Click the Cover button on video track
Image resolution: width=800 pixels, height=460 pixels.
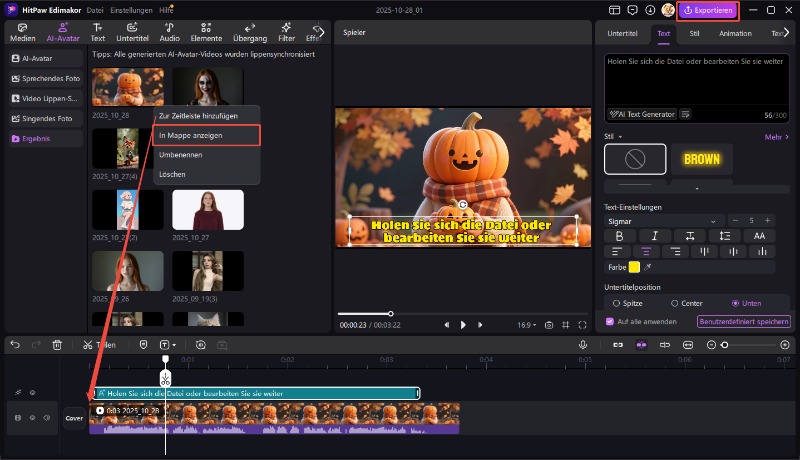(74, 418)
